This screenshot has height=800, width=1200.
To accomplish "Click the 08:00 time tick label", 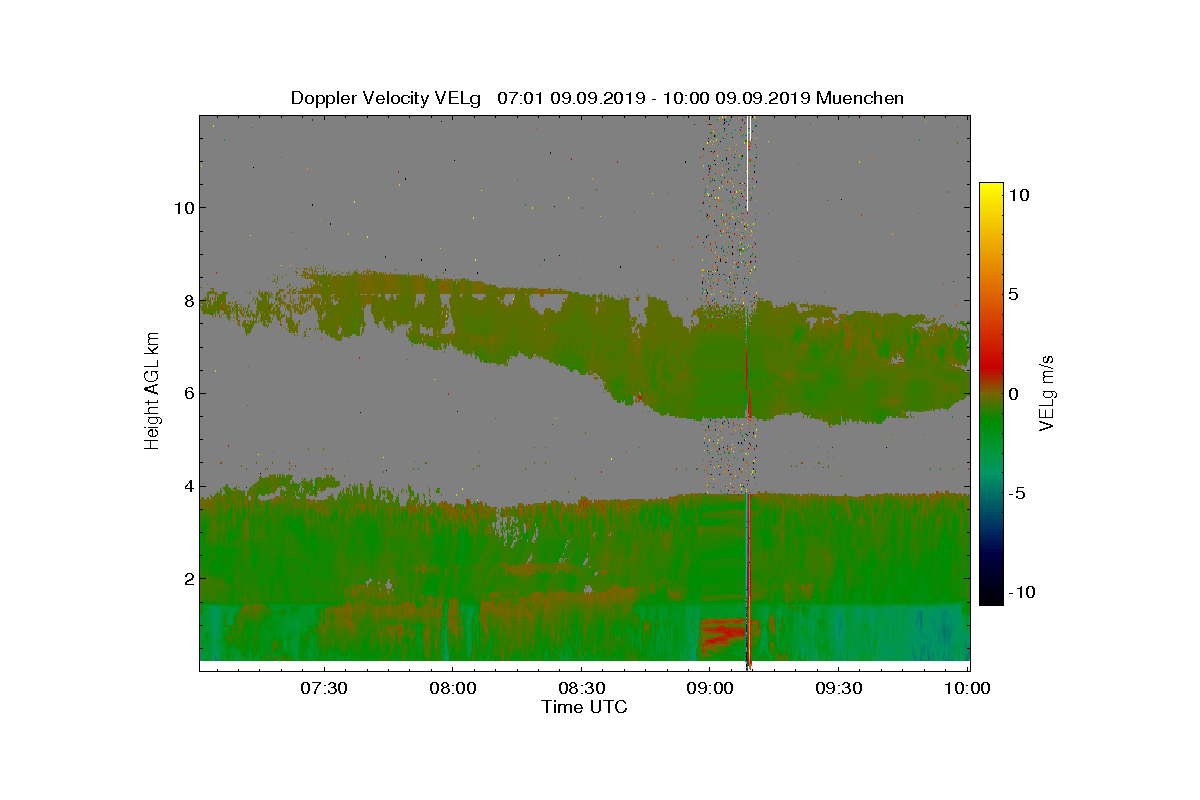I will pos(452,689).
